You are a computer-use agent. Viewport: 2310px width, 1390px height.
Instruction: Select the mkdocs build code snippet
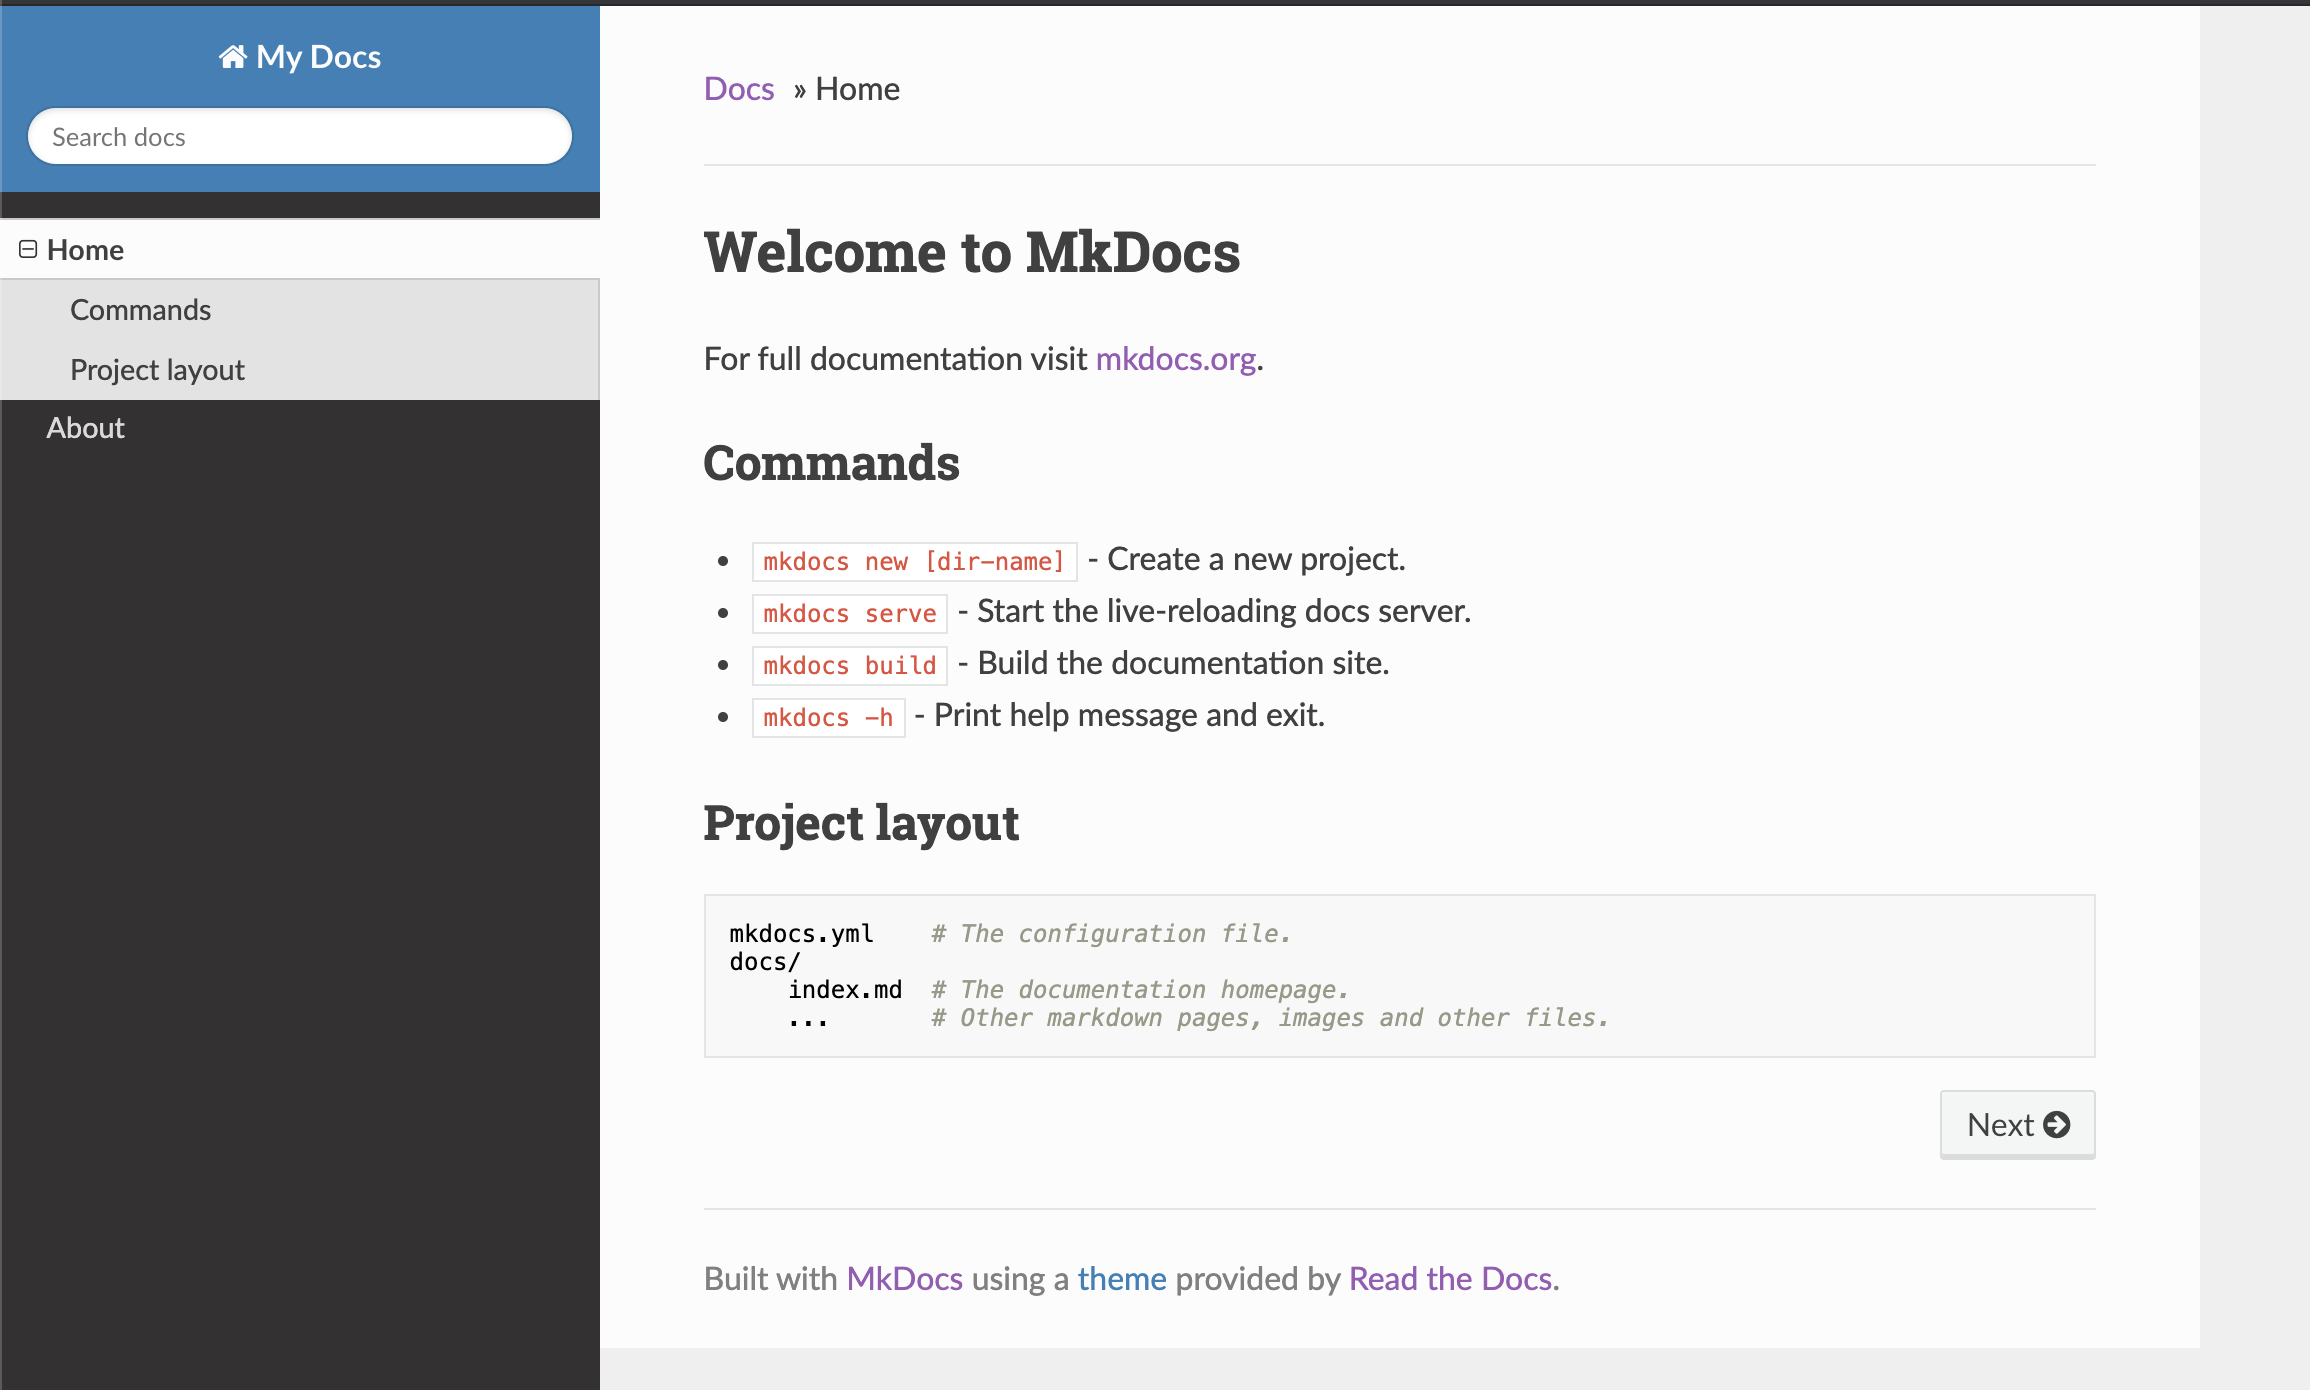coord(849,665)
